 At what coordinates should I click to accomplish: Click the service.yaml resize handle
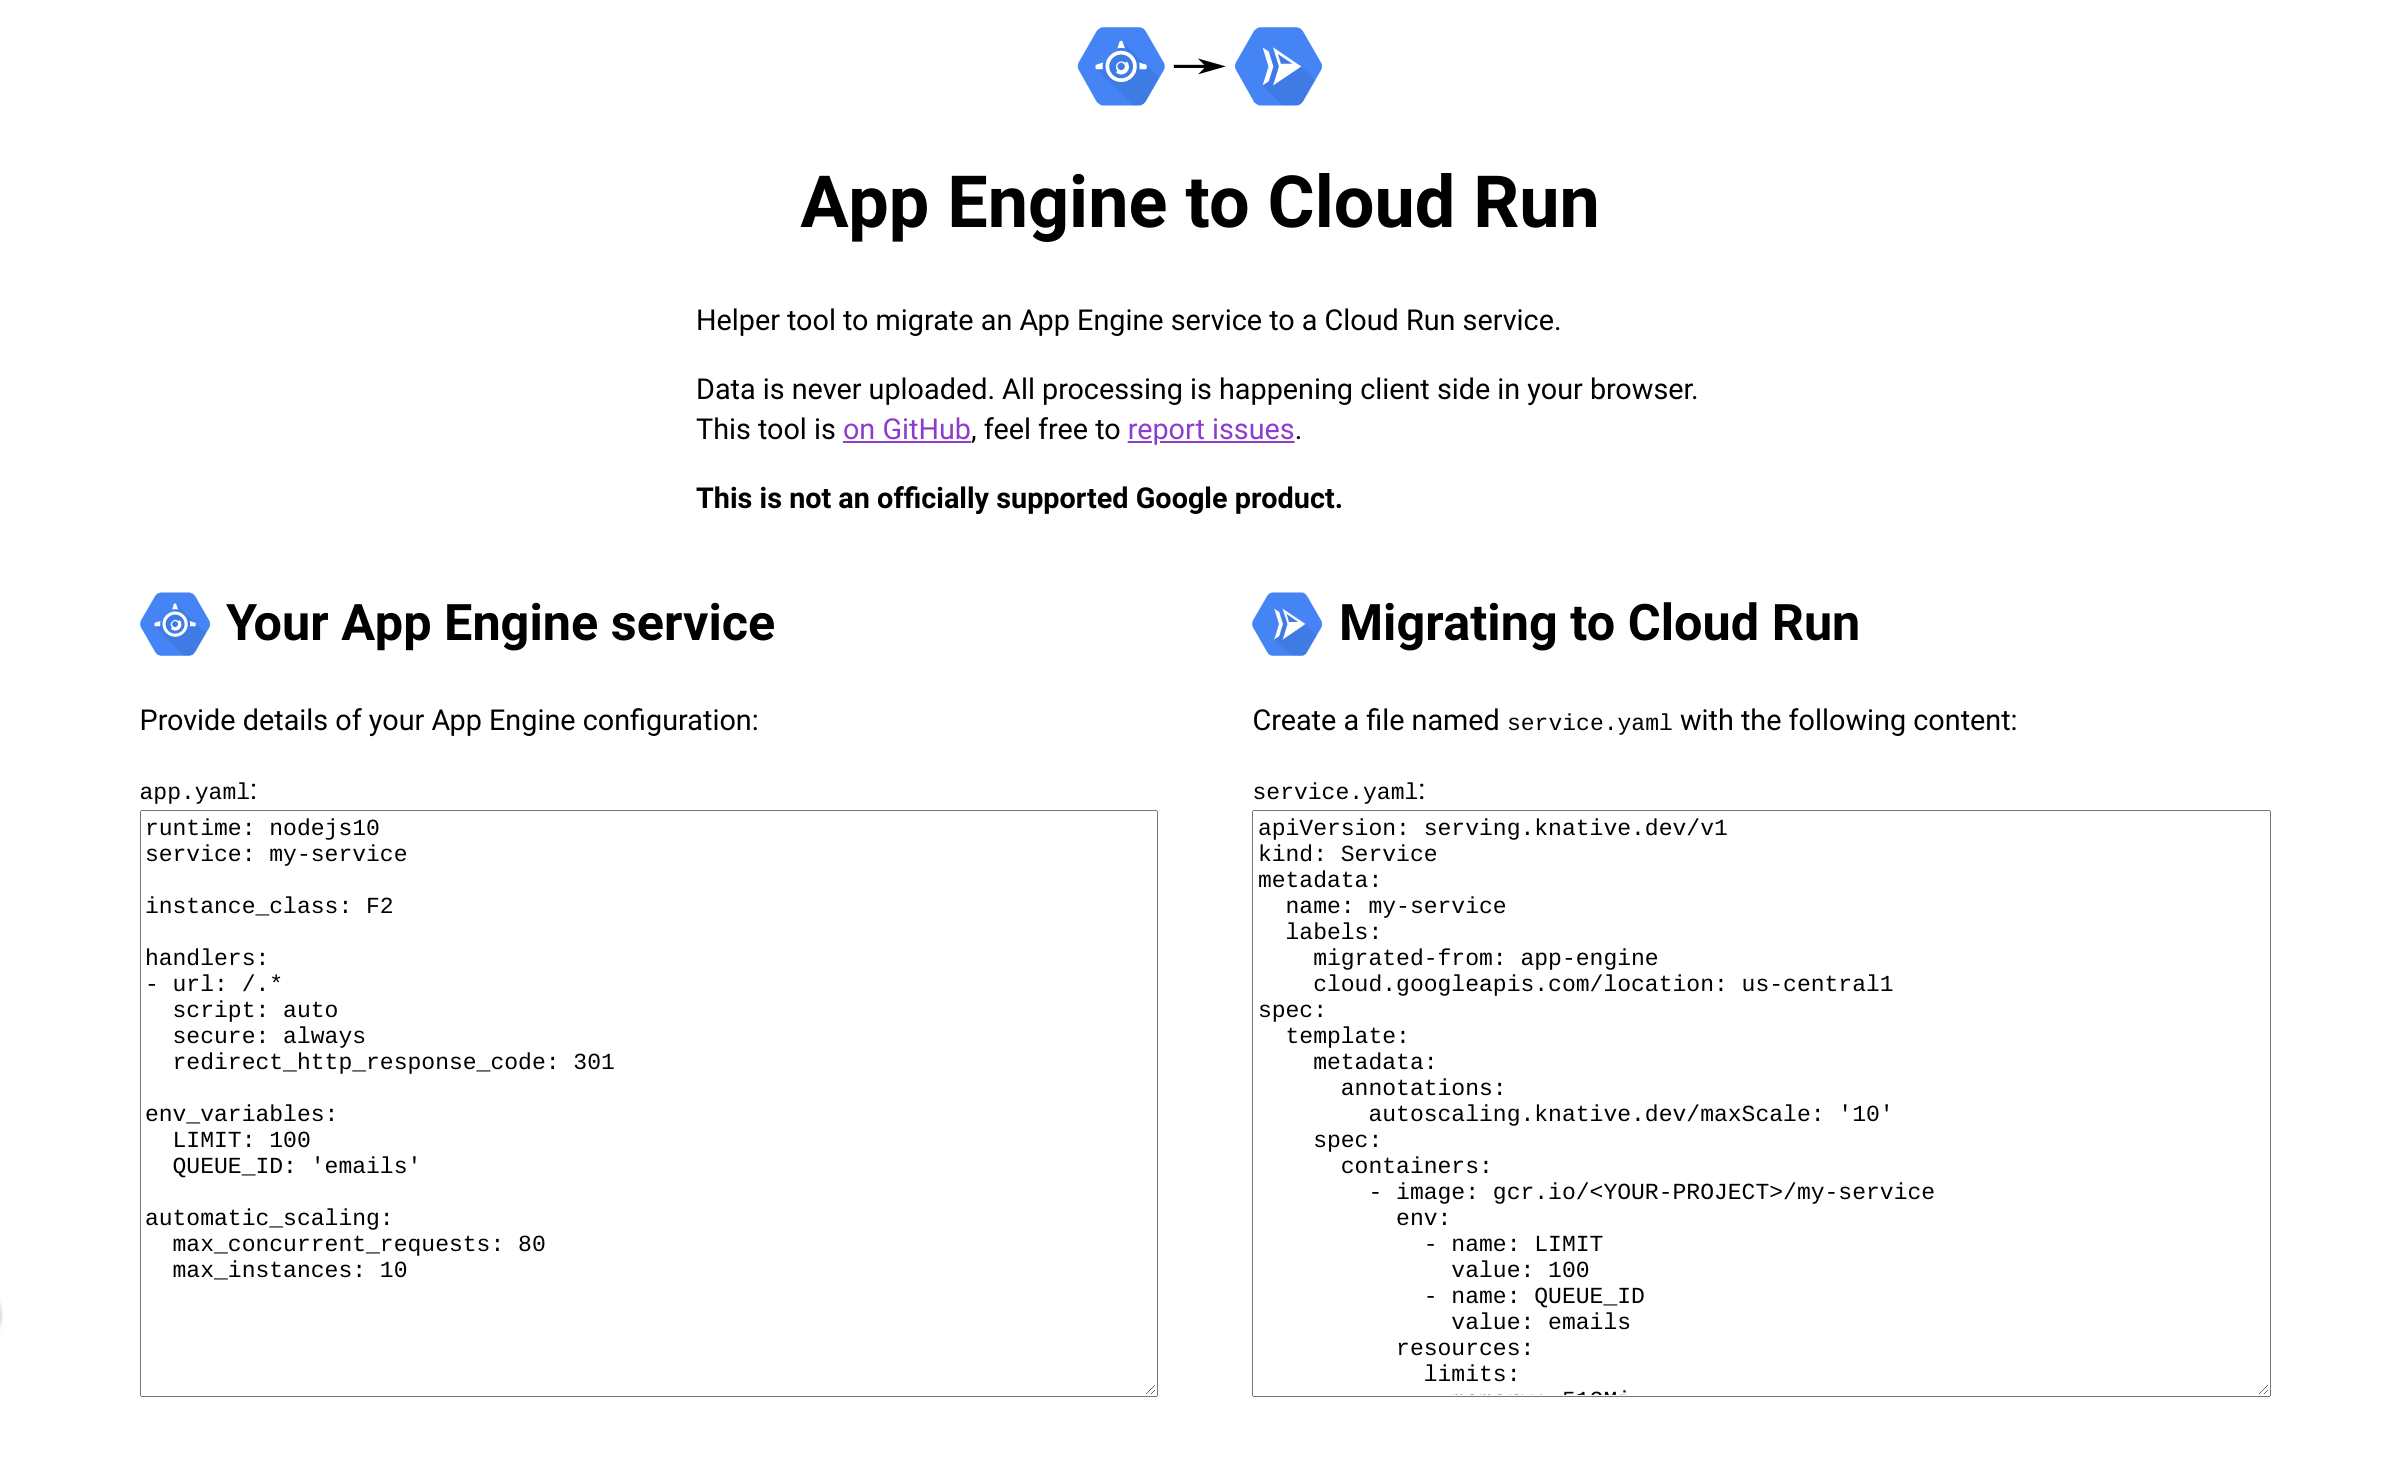pos(2263,1390)
